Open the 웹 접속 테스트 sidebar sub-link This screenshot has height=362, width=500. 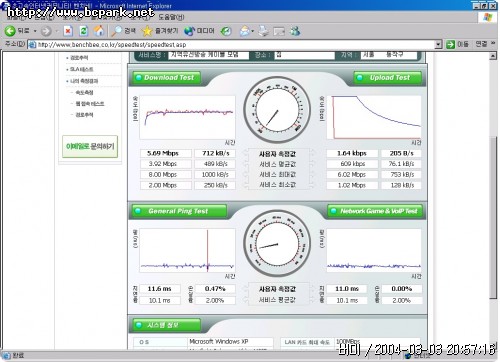click(90, 104)
